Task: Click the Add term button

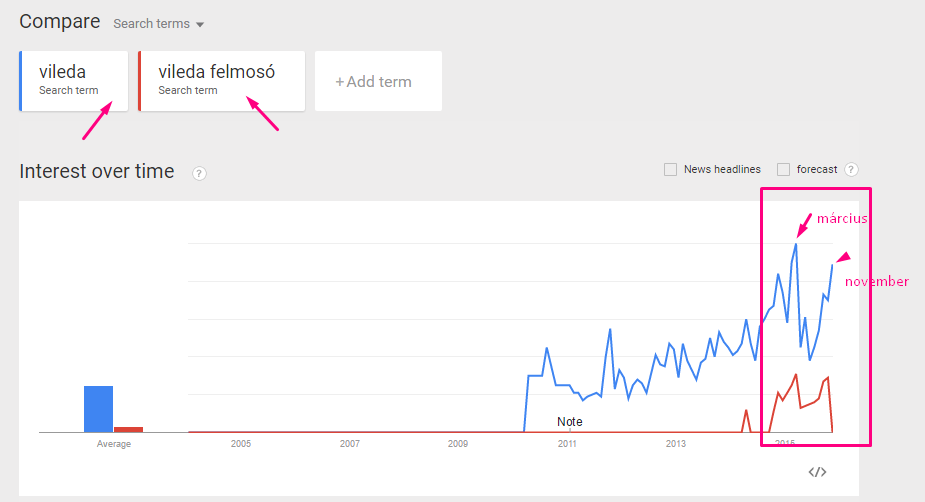Action: click(378, 81)
